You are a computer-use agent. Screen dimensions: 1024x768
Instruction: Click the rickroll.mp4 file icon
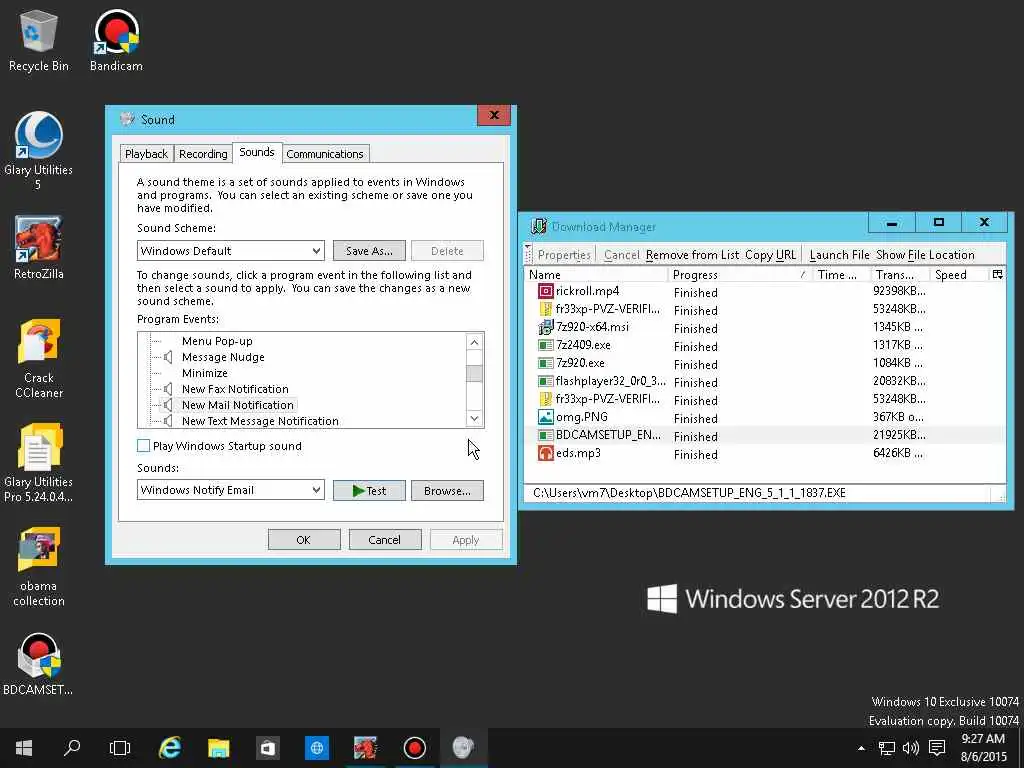point(545,291)
